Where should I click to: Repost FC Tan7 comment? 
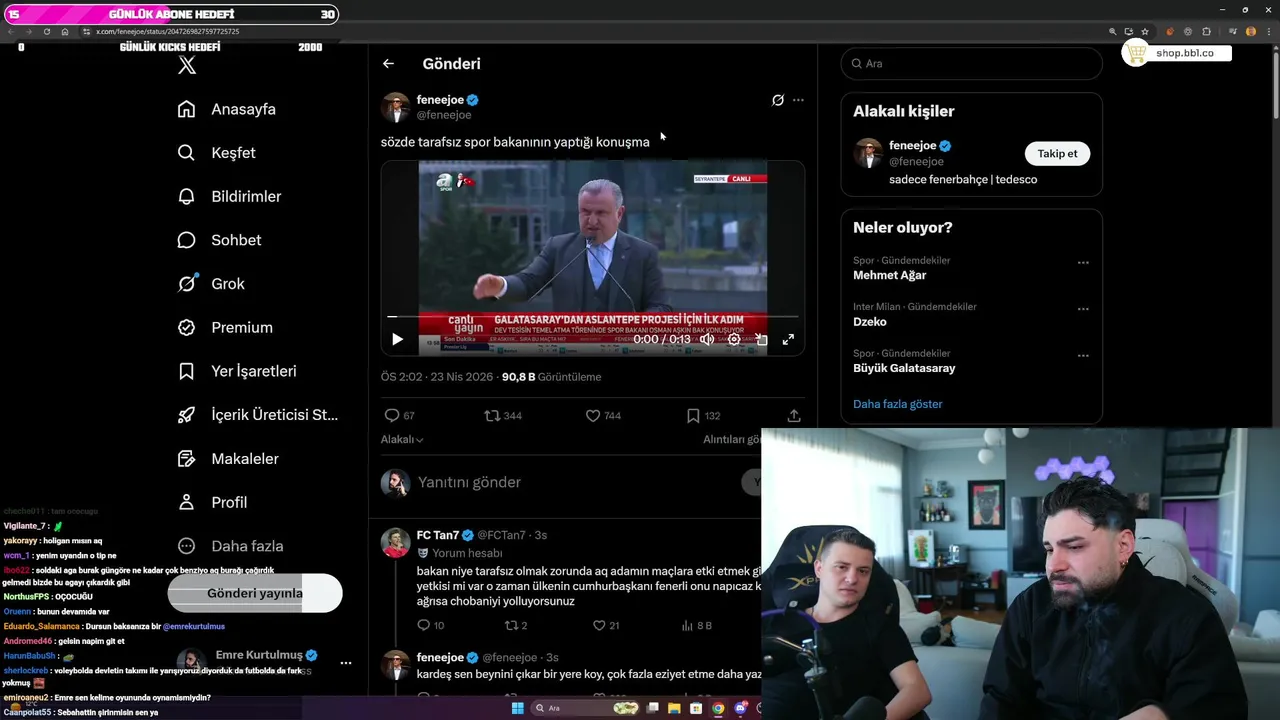click(x=511, y=625)
